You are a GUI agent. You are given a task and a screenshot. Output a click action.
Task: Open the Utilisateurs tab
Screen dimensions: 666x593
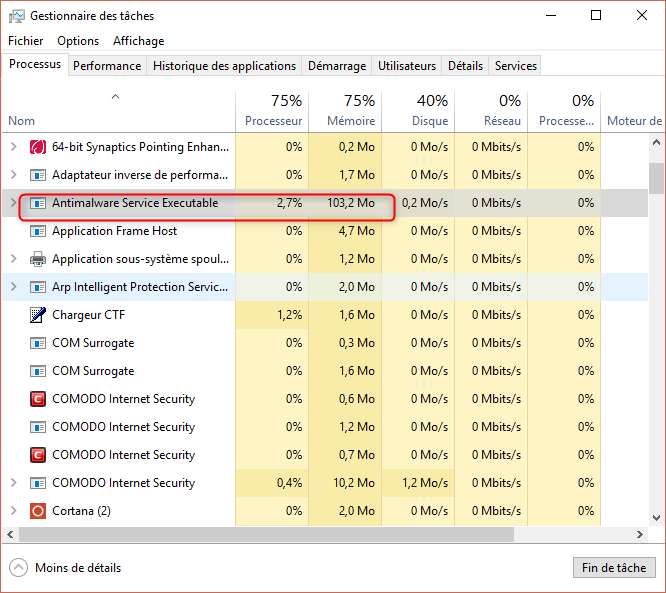pos(407,66)
